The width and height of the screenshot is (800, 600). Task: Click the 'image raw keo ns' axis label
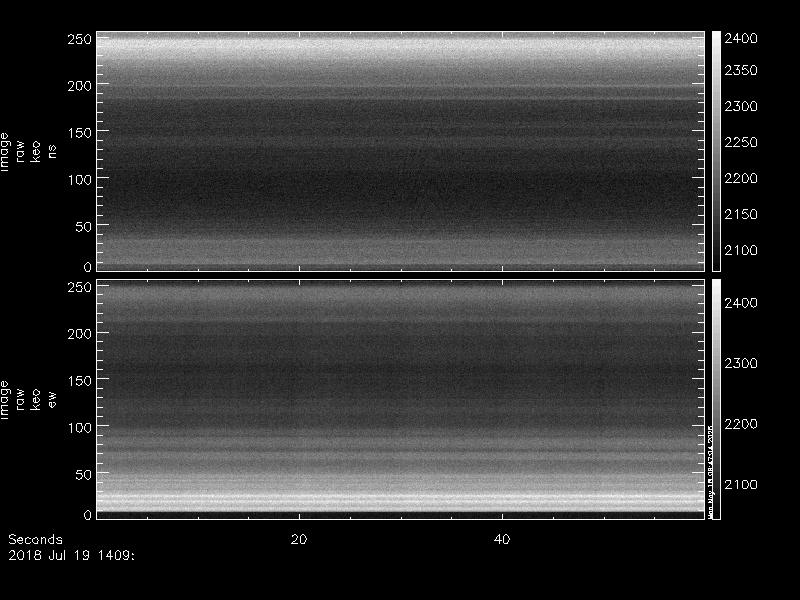click(28, 152)
